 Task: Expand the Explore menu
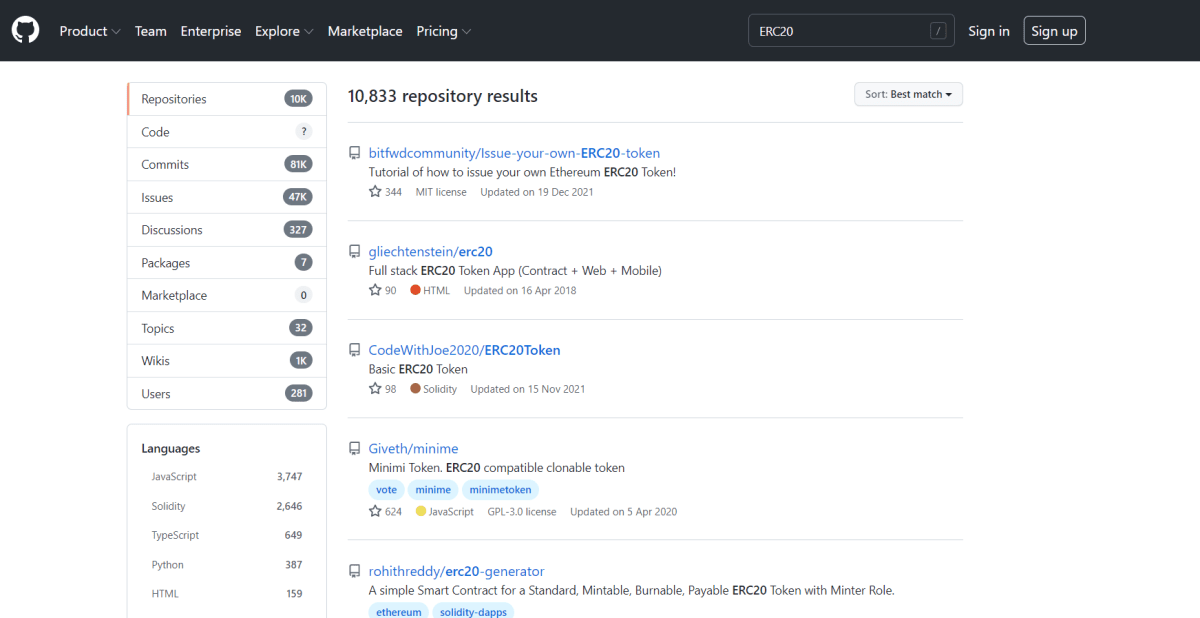pos(284,31)
